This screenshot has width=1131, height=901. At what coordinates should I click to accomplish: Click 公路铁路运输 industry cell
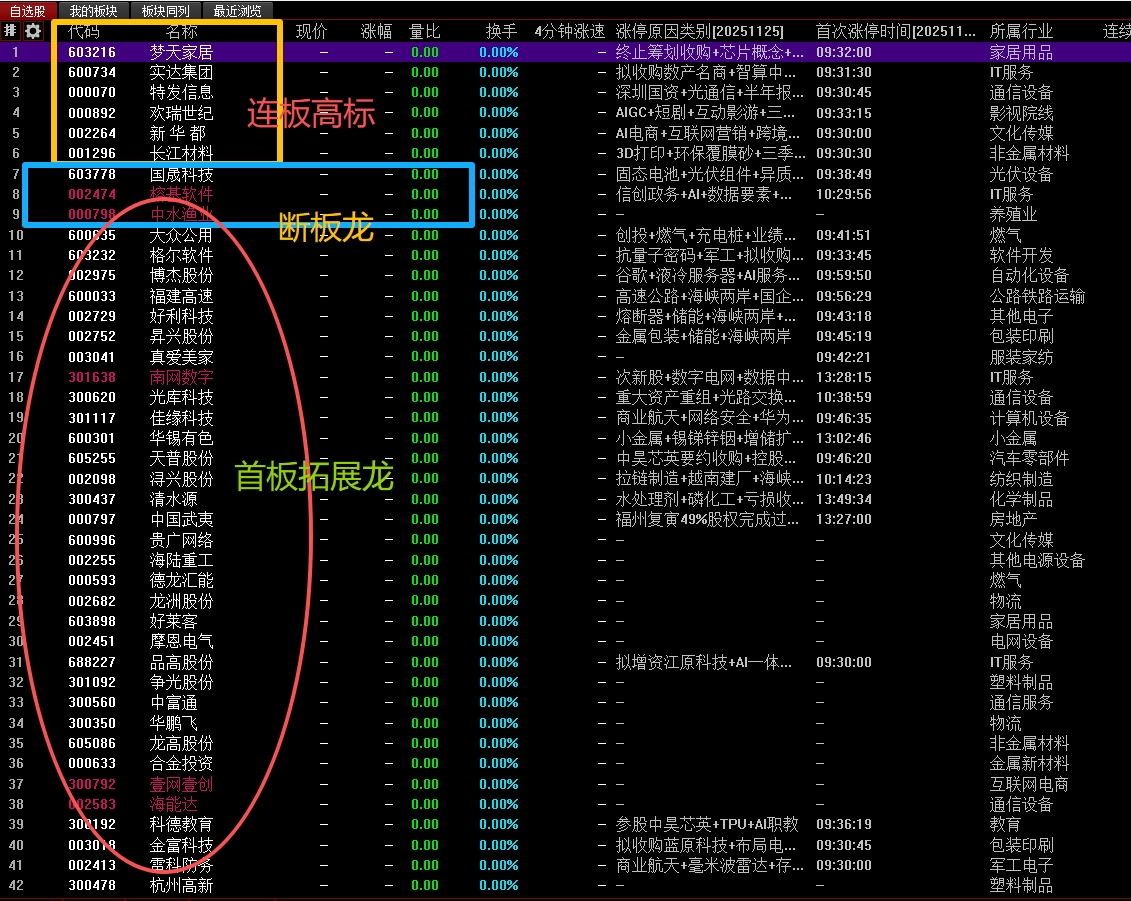[x=1037, y=296]
